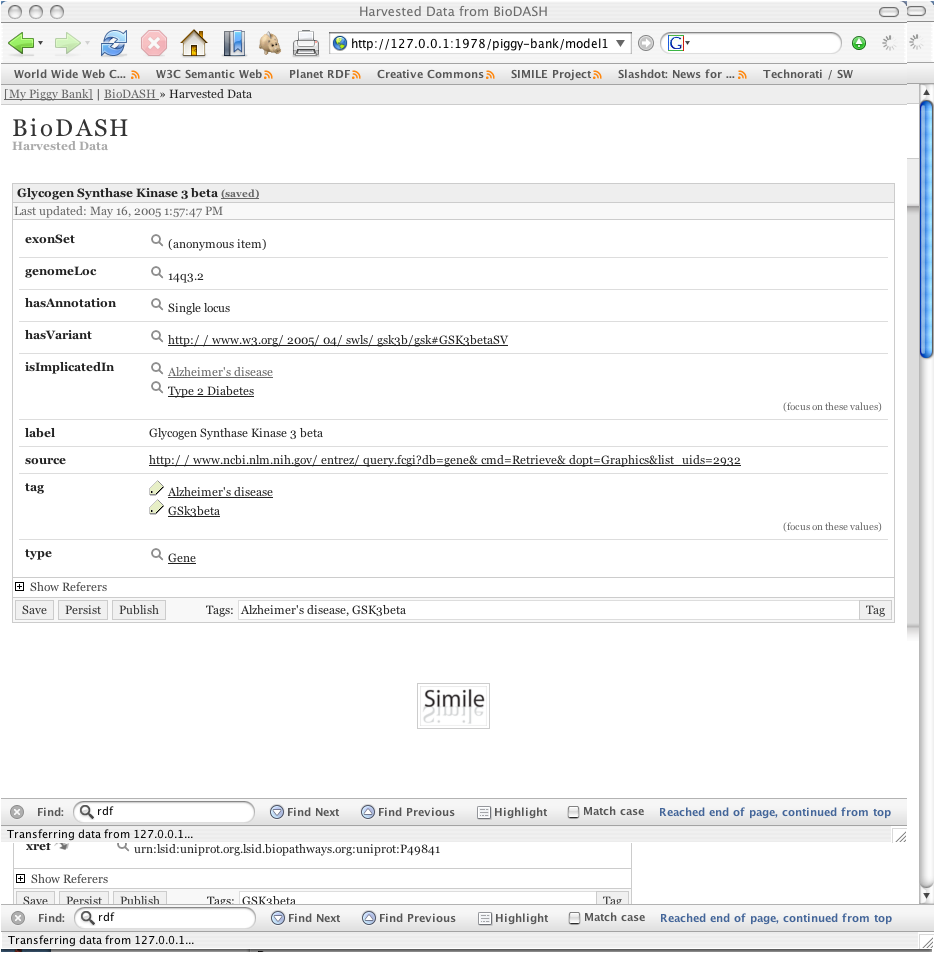Reload the page with the refresh icon
Screen dimensions: 935x953
(114, 43)
